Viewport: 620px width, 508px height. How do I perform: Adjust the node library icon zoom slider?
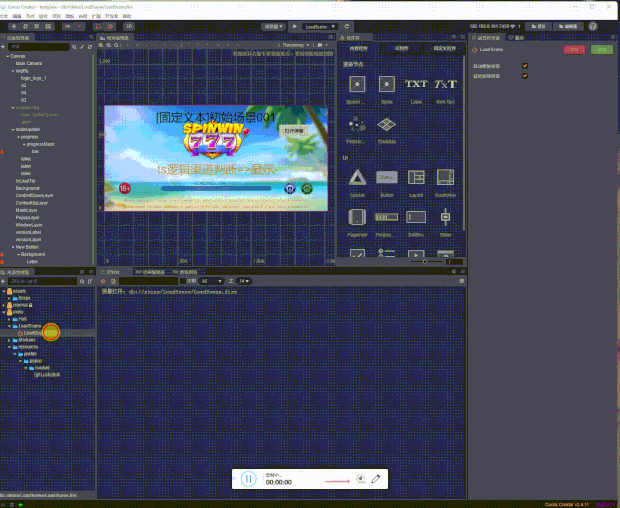(425, 262)
